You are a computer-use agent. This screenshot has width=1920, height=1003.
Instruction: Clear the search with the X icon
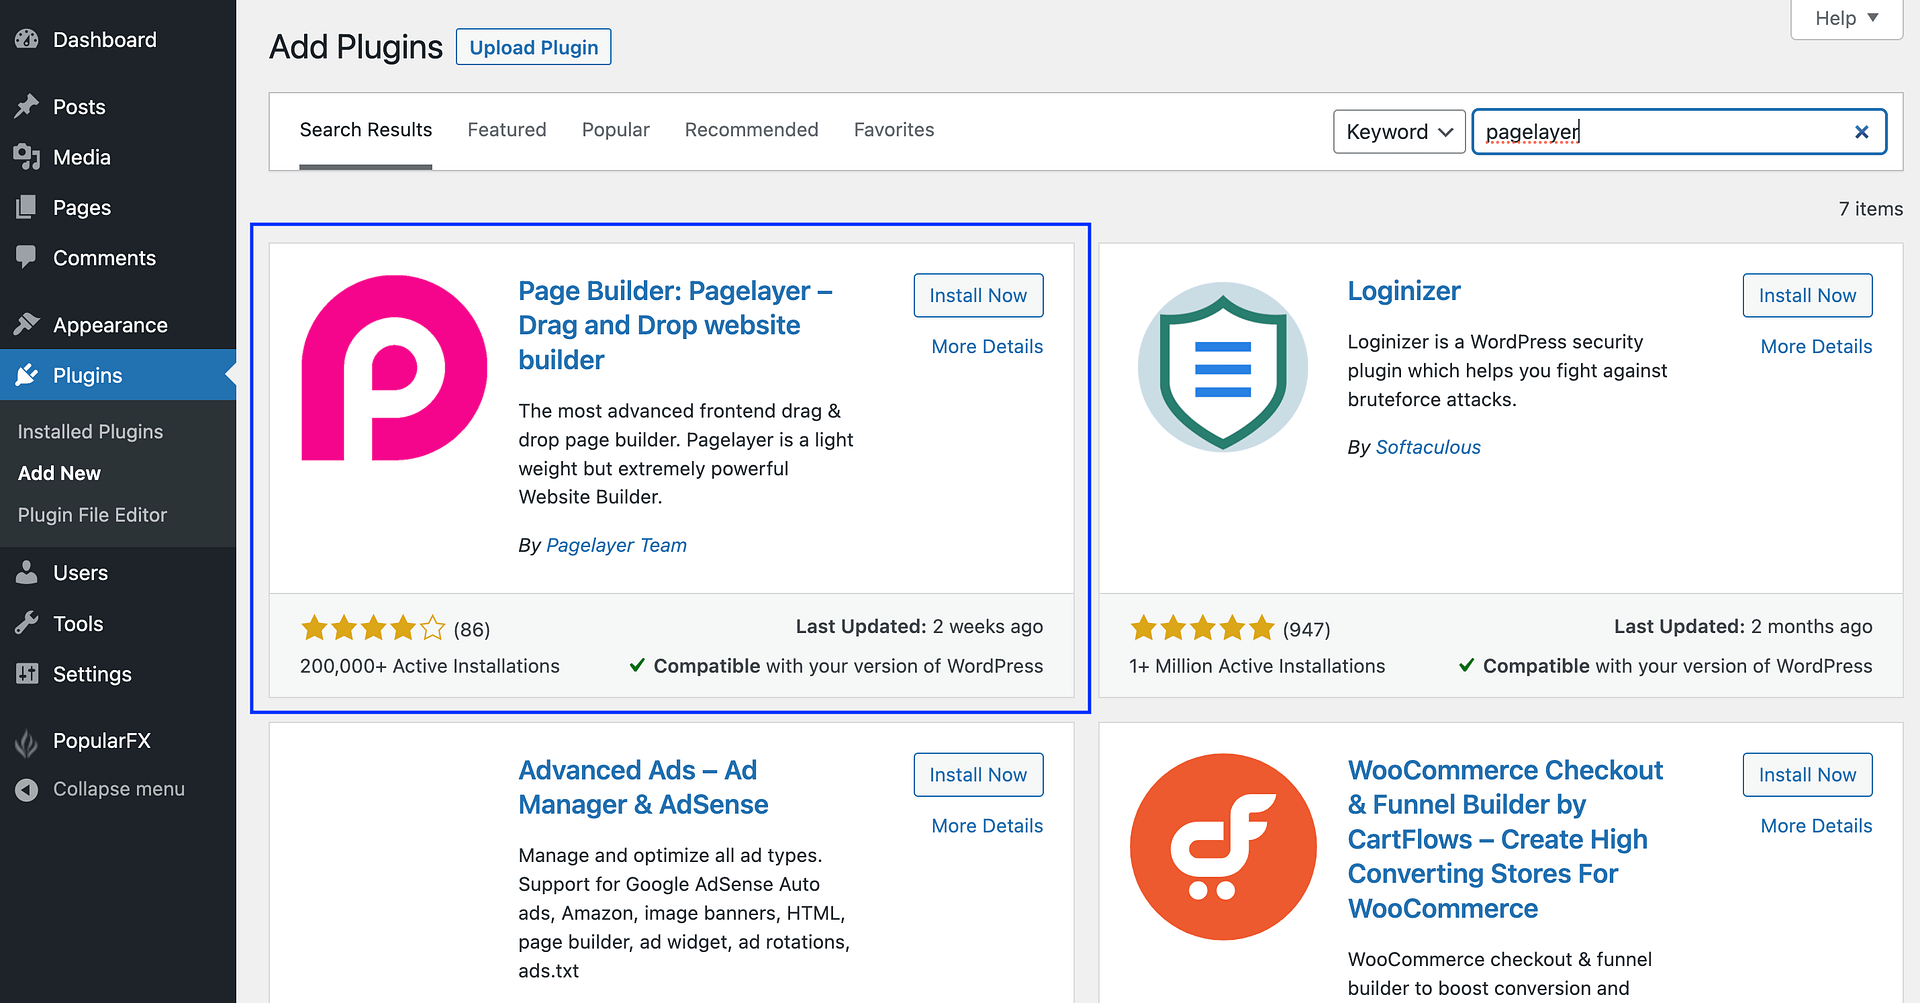(1861, 132)
